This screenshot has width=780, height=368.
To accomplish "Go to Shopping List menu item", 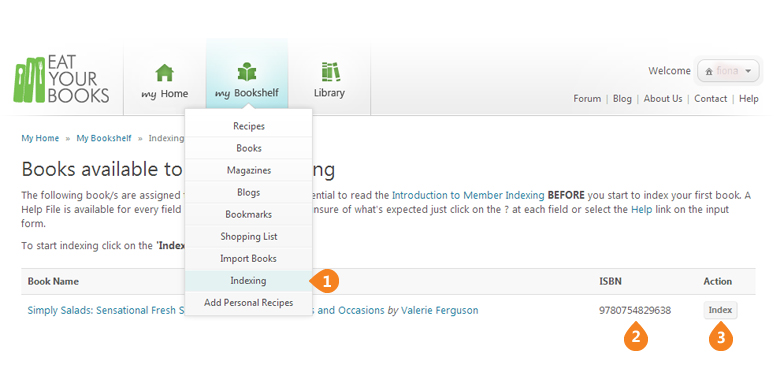I will (249, 237).
